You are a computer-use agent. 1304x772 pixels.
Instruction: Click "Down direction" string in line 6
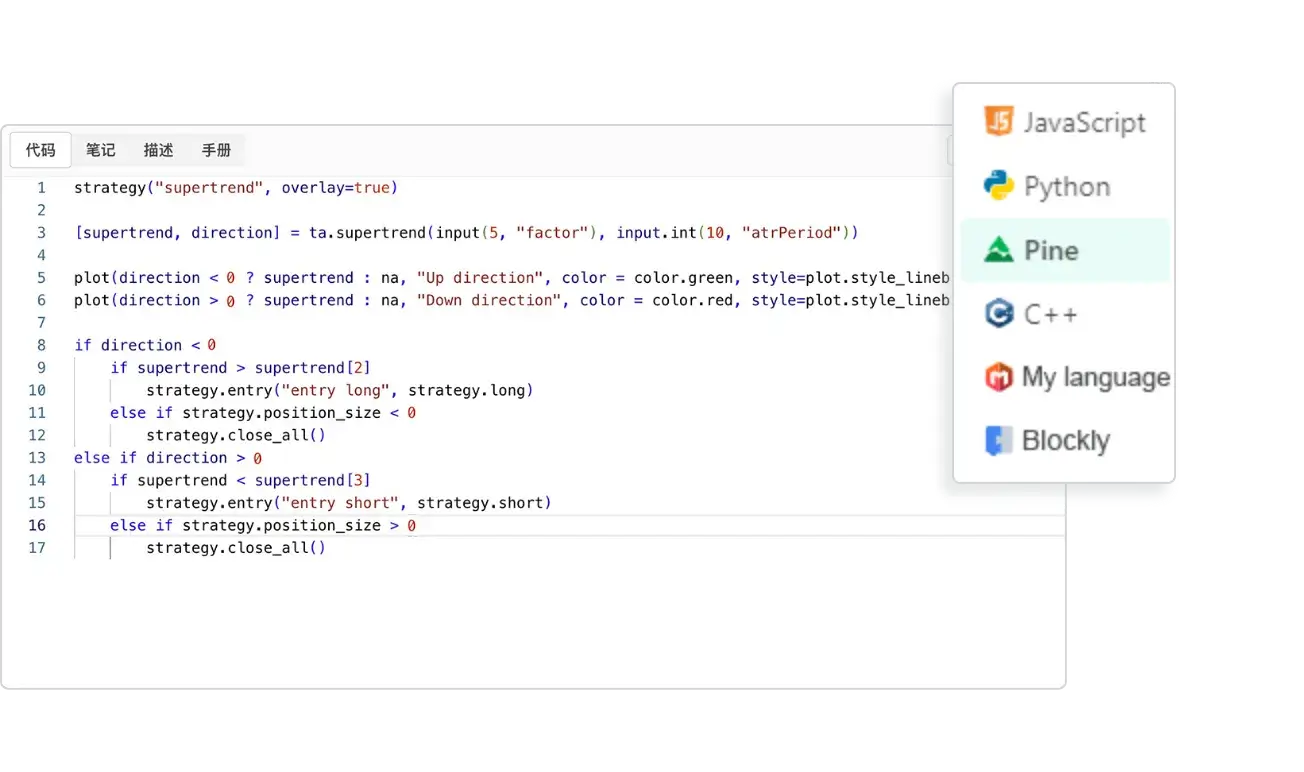click(489, 300)
